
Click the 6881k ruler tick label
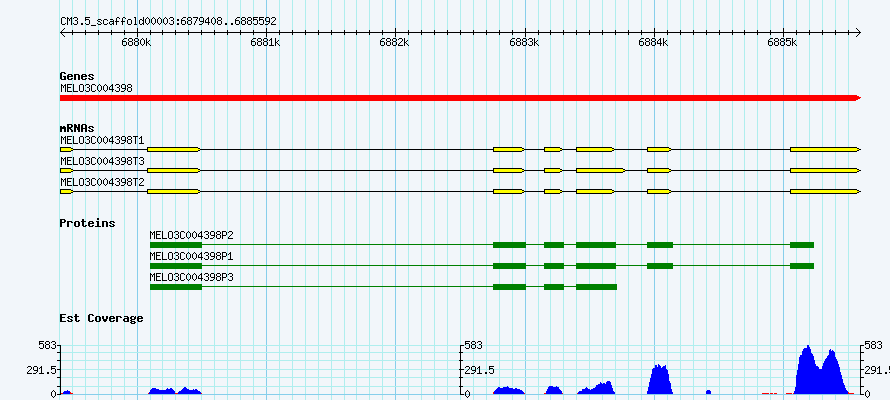(x=266, y=43)
